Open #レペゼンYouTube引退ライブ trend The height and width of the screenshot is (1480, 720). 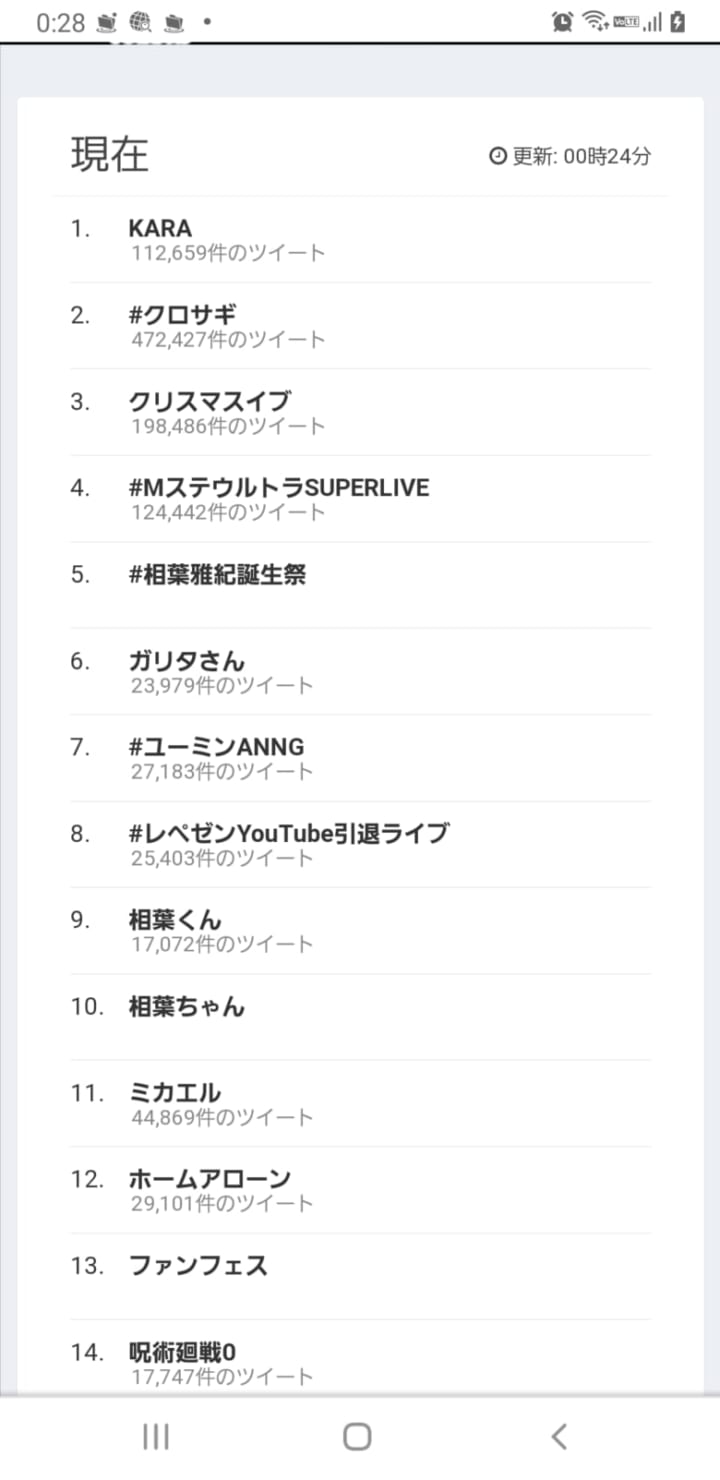coord(289,832)
